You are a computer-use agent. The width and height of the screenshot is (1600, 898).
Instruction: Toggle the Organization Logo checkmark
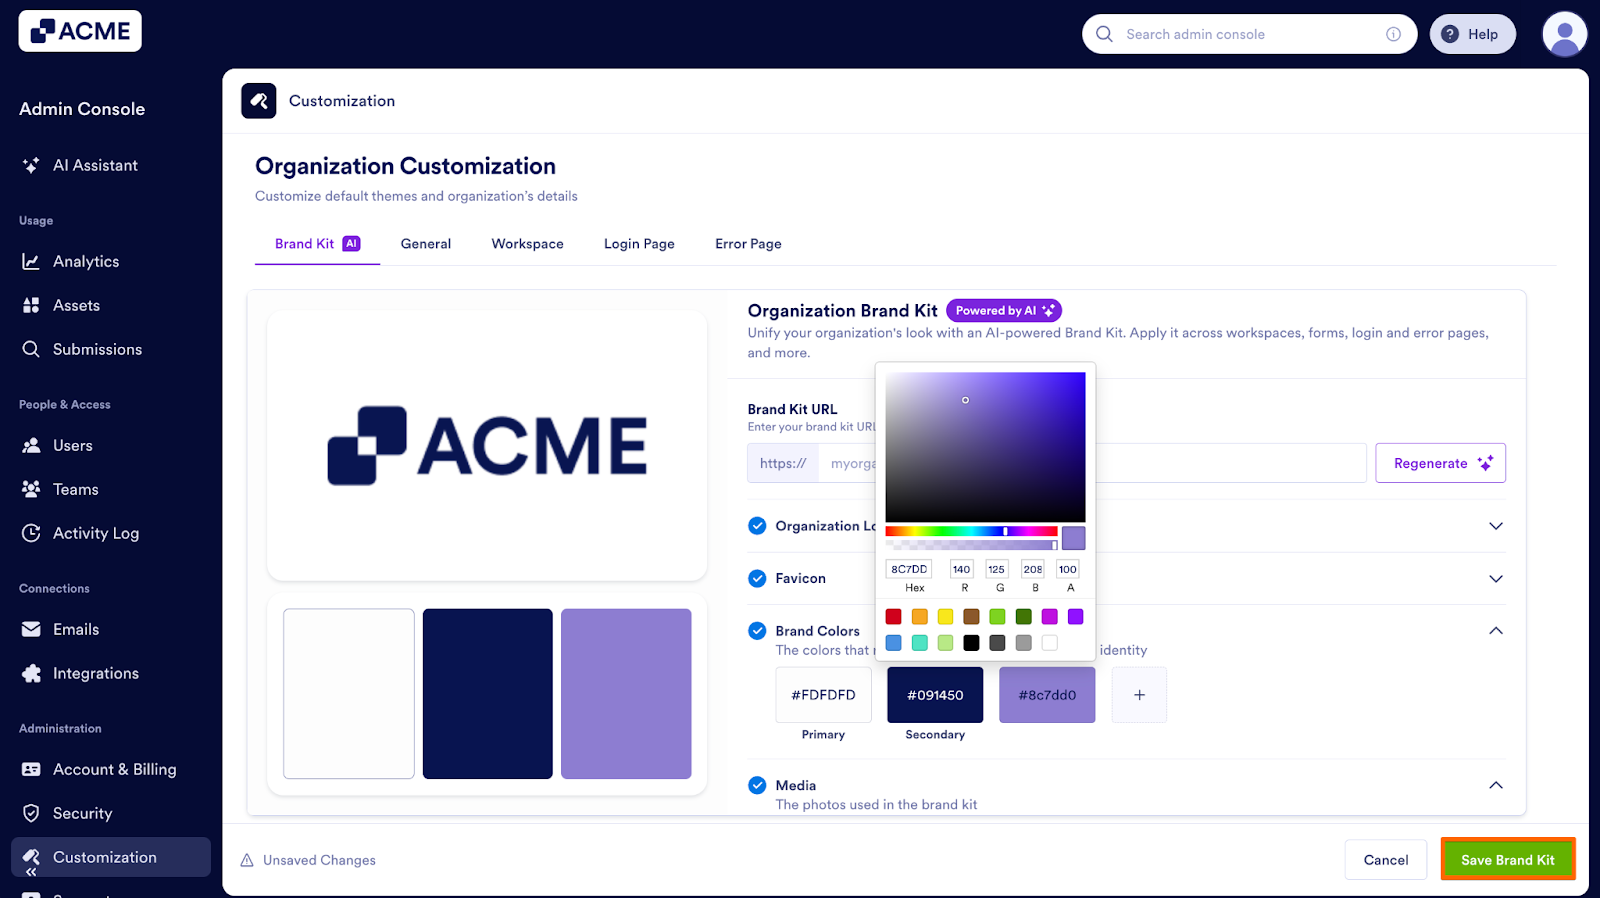coord(757,526)
